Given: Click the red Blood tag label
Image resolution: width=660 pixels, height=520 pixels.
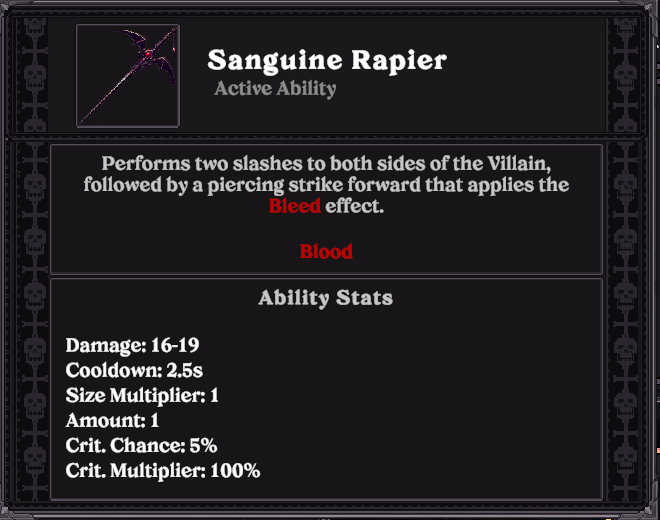Looking at the screenshot, I should point(326,252).
